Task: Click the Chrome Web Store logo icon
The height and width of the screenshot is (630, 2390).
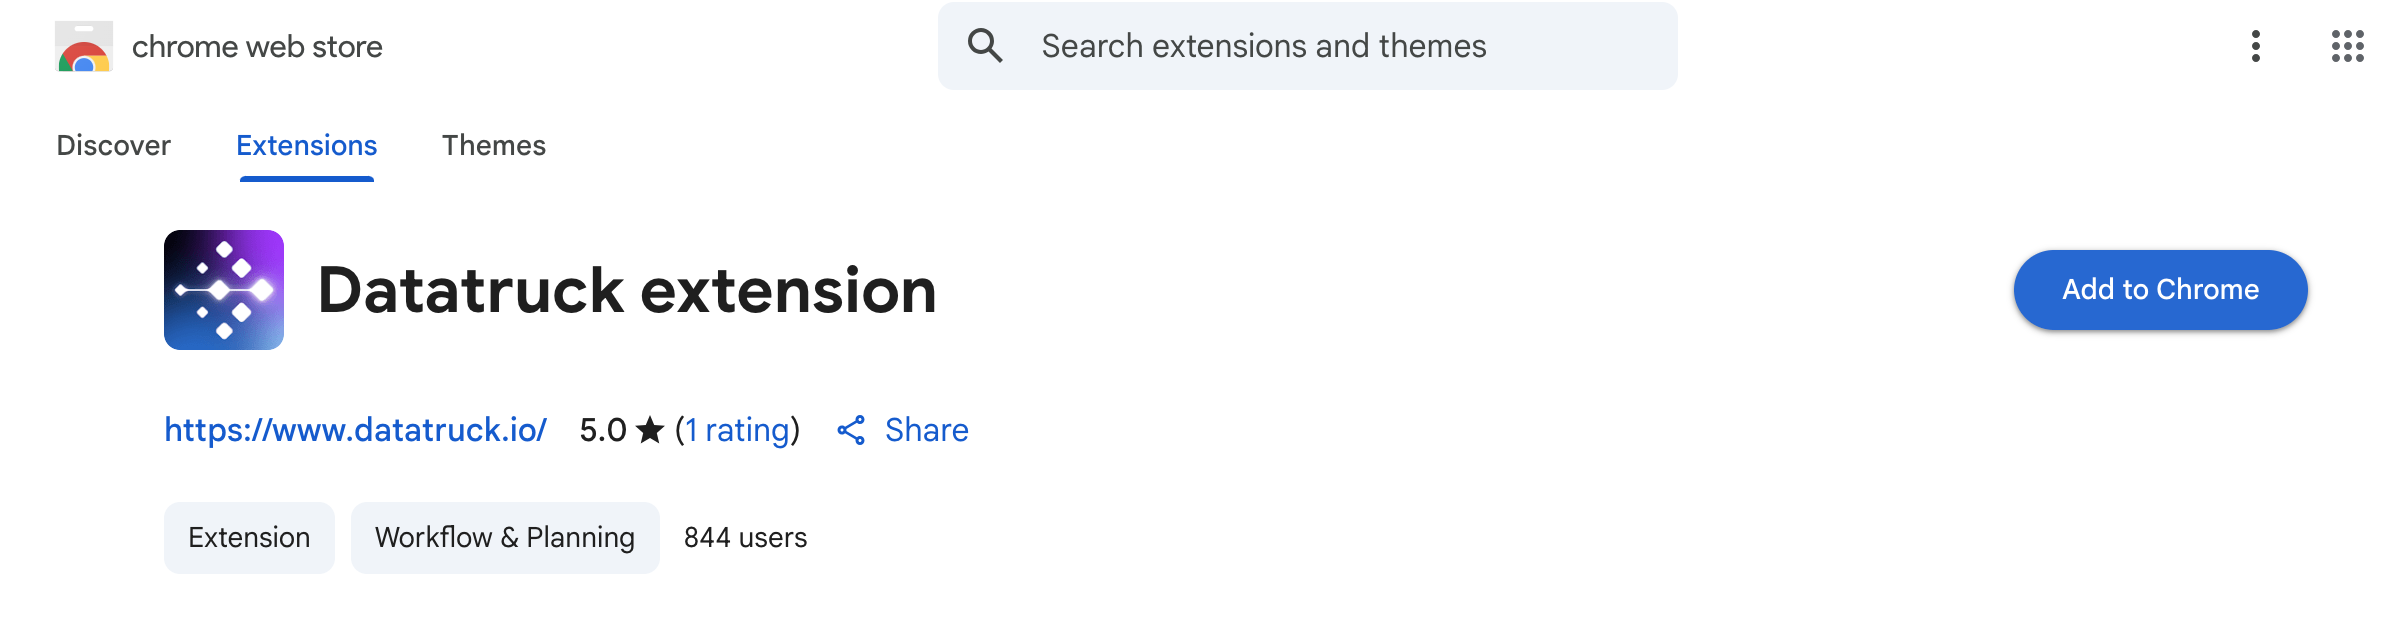Action: pyautogui.click(x=83, y=46)
